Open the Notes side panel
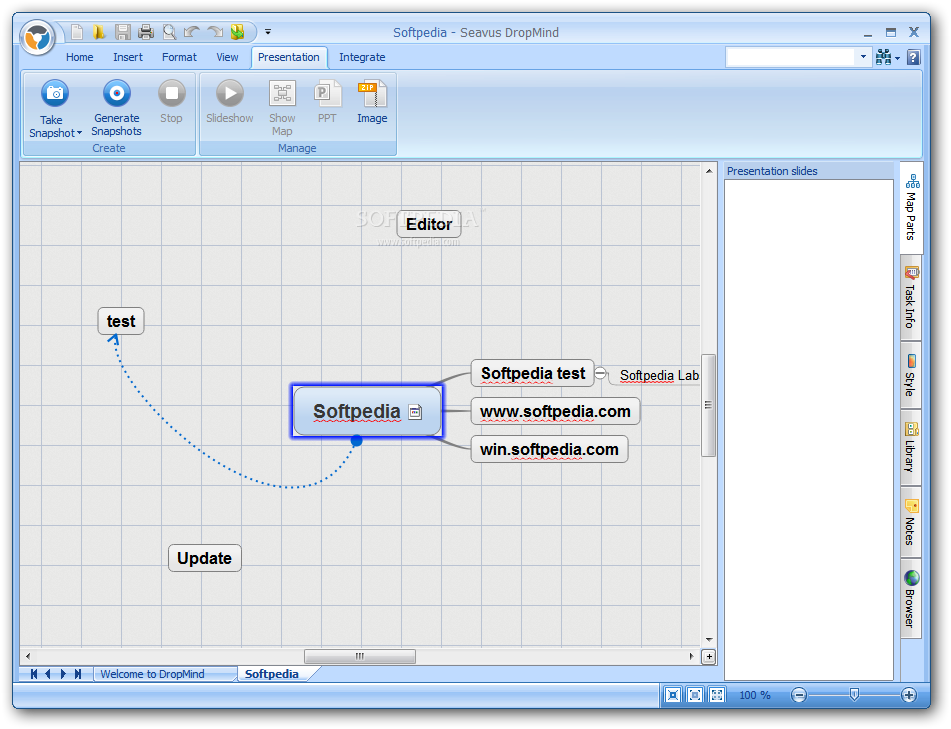The image size is (951, 729). [911, 522]
